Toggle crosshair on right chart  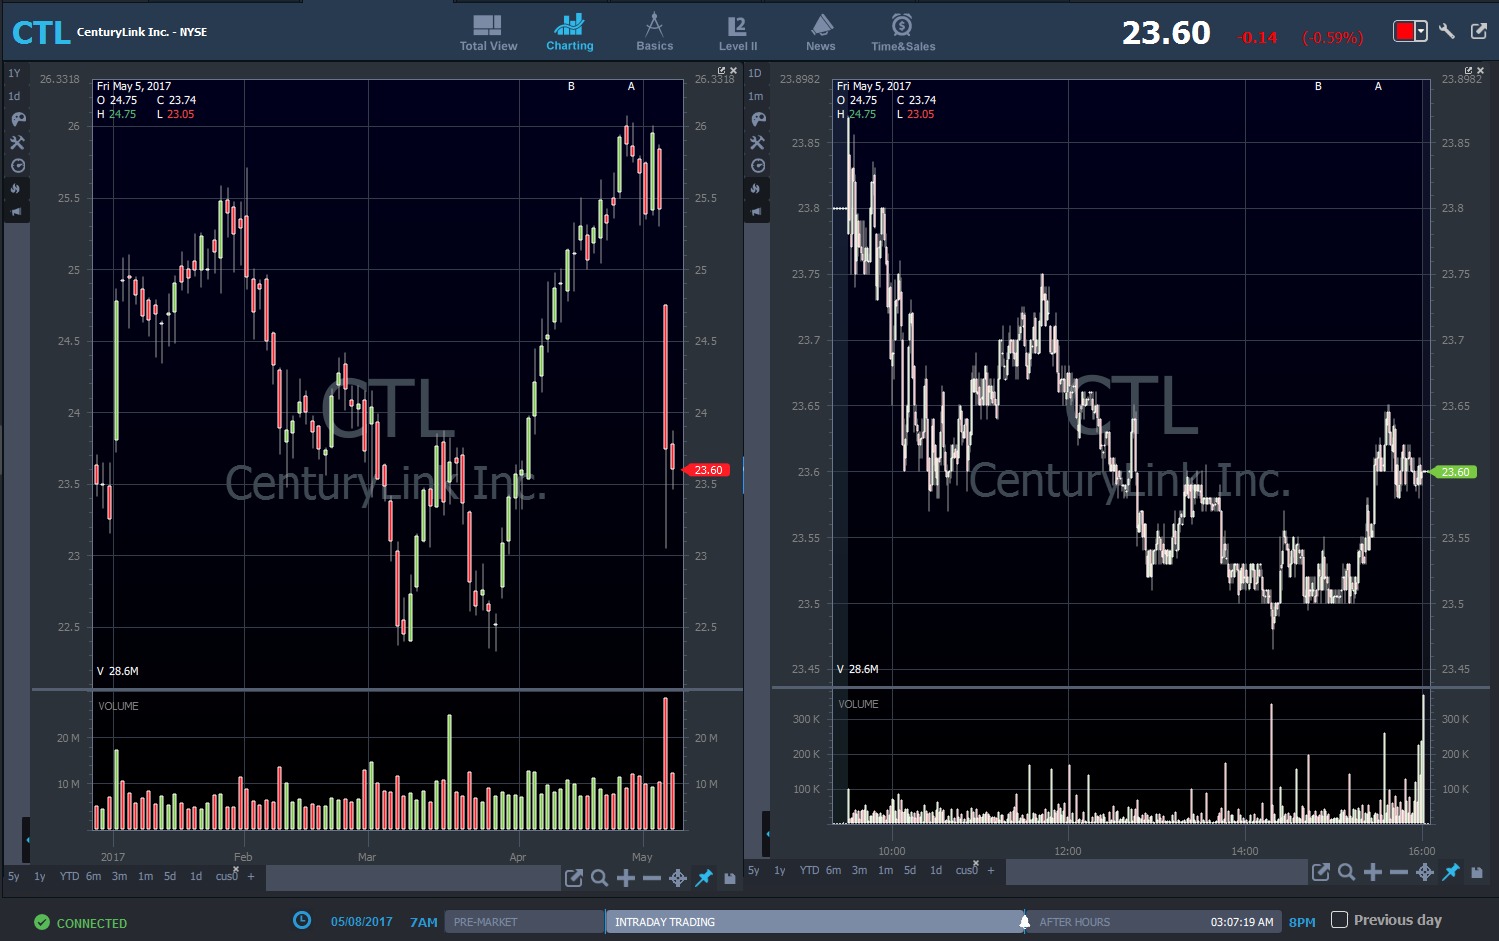coord(1425,872)
